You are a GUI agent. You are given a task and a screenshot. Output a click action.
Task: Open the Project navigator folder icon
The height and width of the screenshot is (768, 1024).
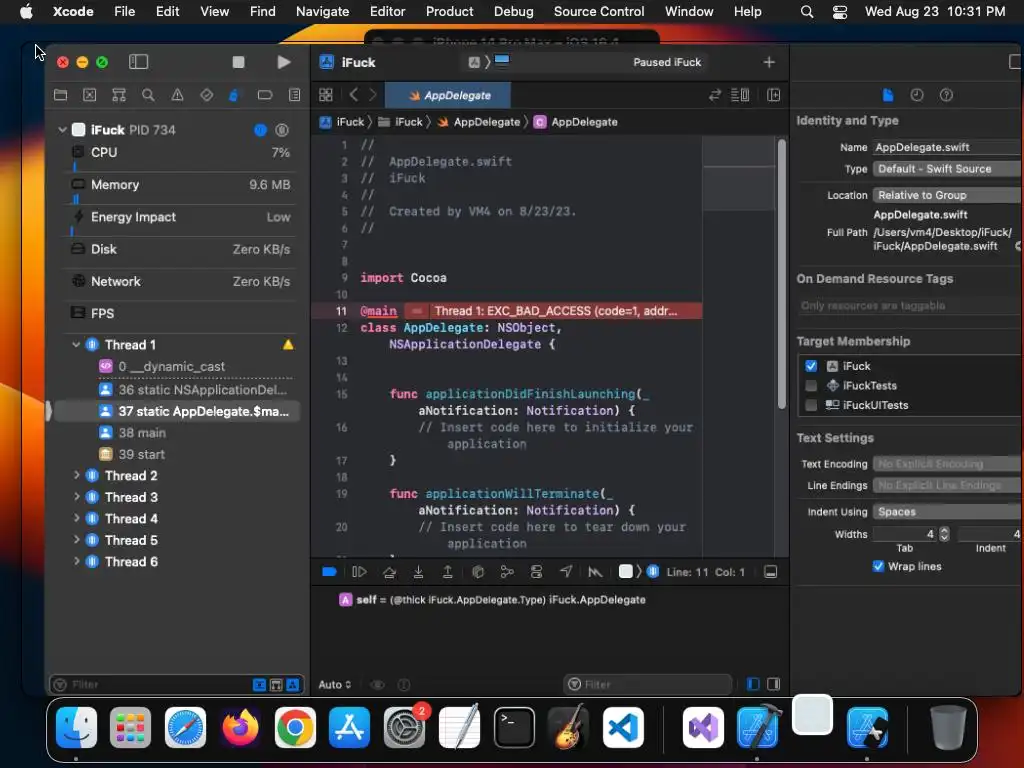pyautogui.click(x=61, y=95)
